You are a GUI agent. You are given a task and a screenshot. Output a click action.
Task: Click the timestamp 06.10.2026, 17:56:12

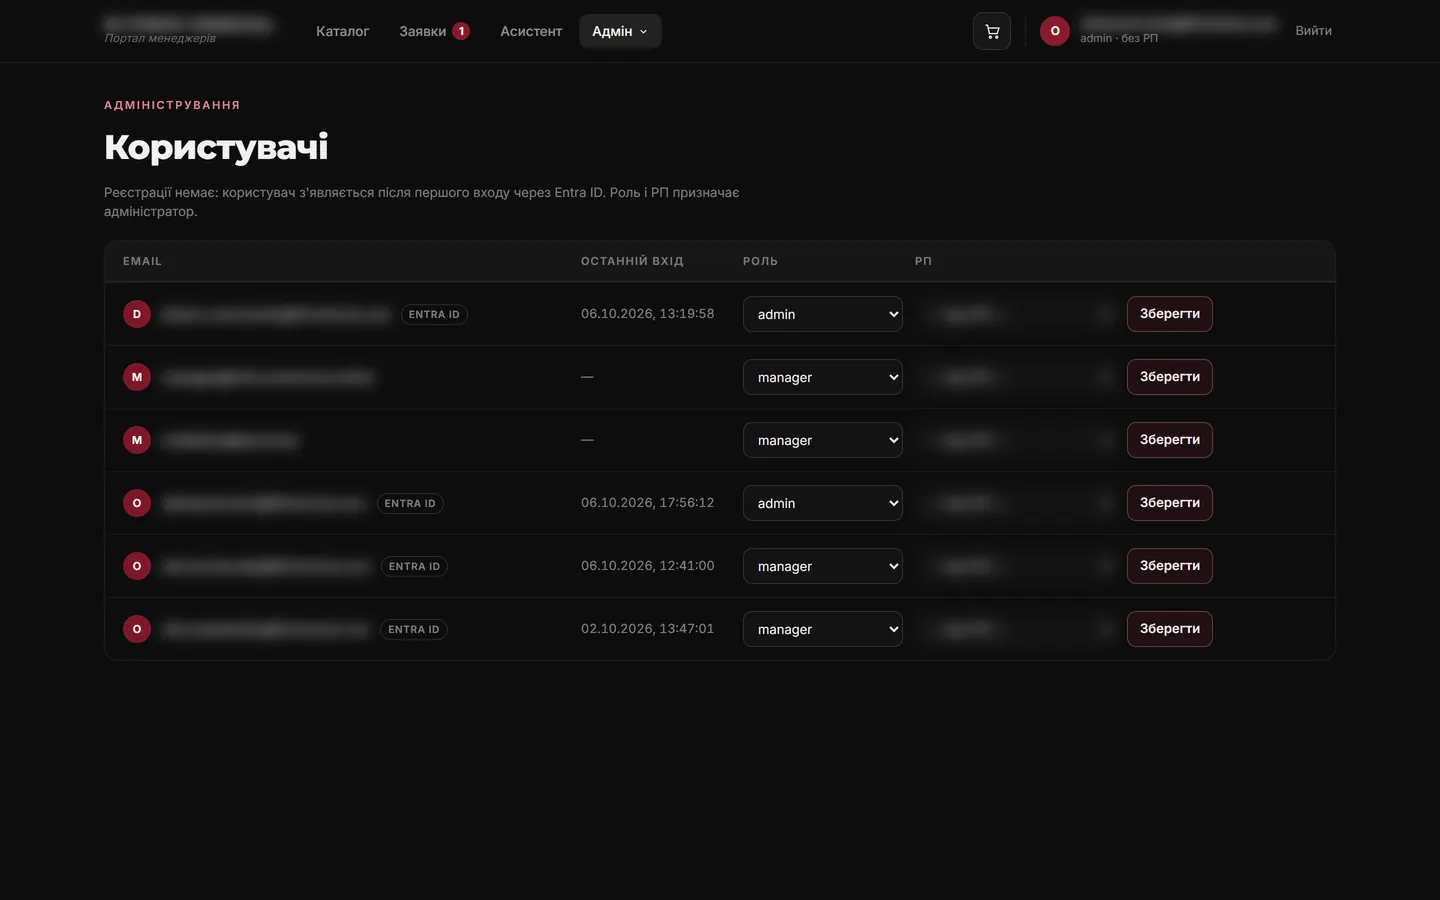point(648,503)
